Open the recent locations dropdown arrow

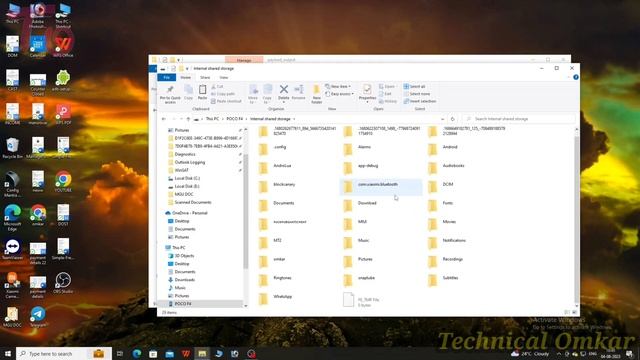(x=180, y=119)
